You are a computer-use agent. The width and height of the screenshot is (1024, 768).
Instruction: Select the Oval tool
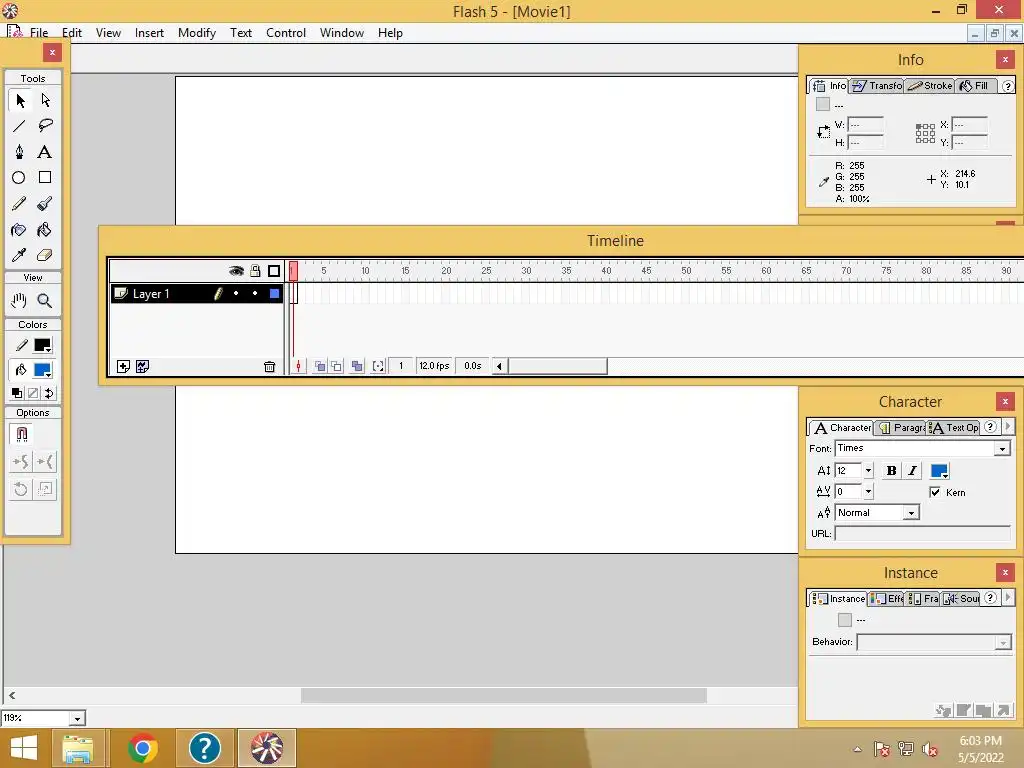[x=20, y=178]
